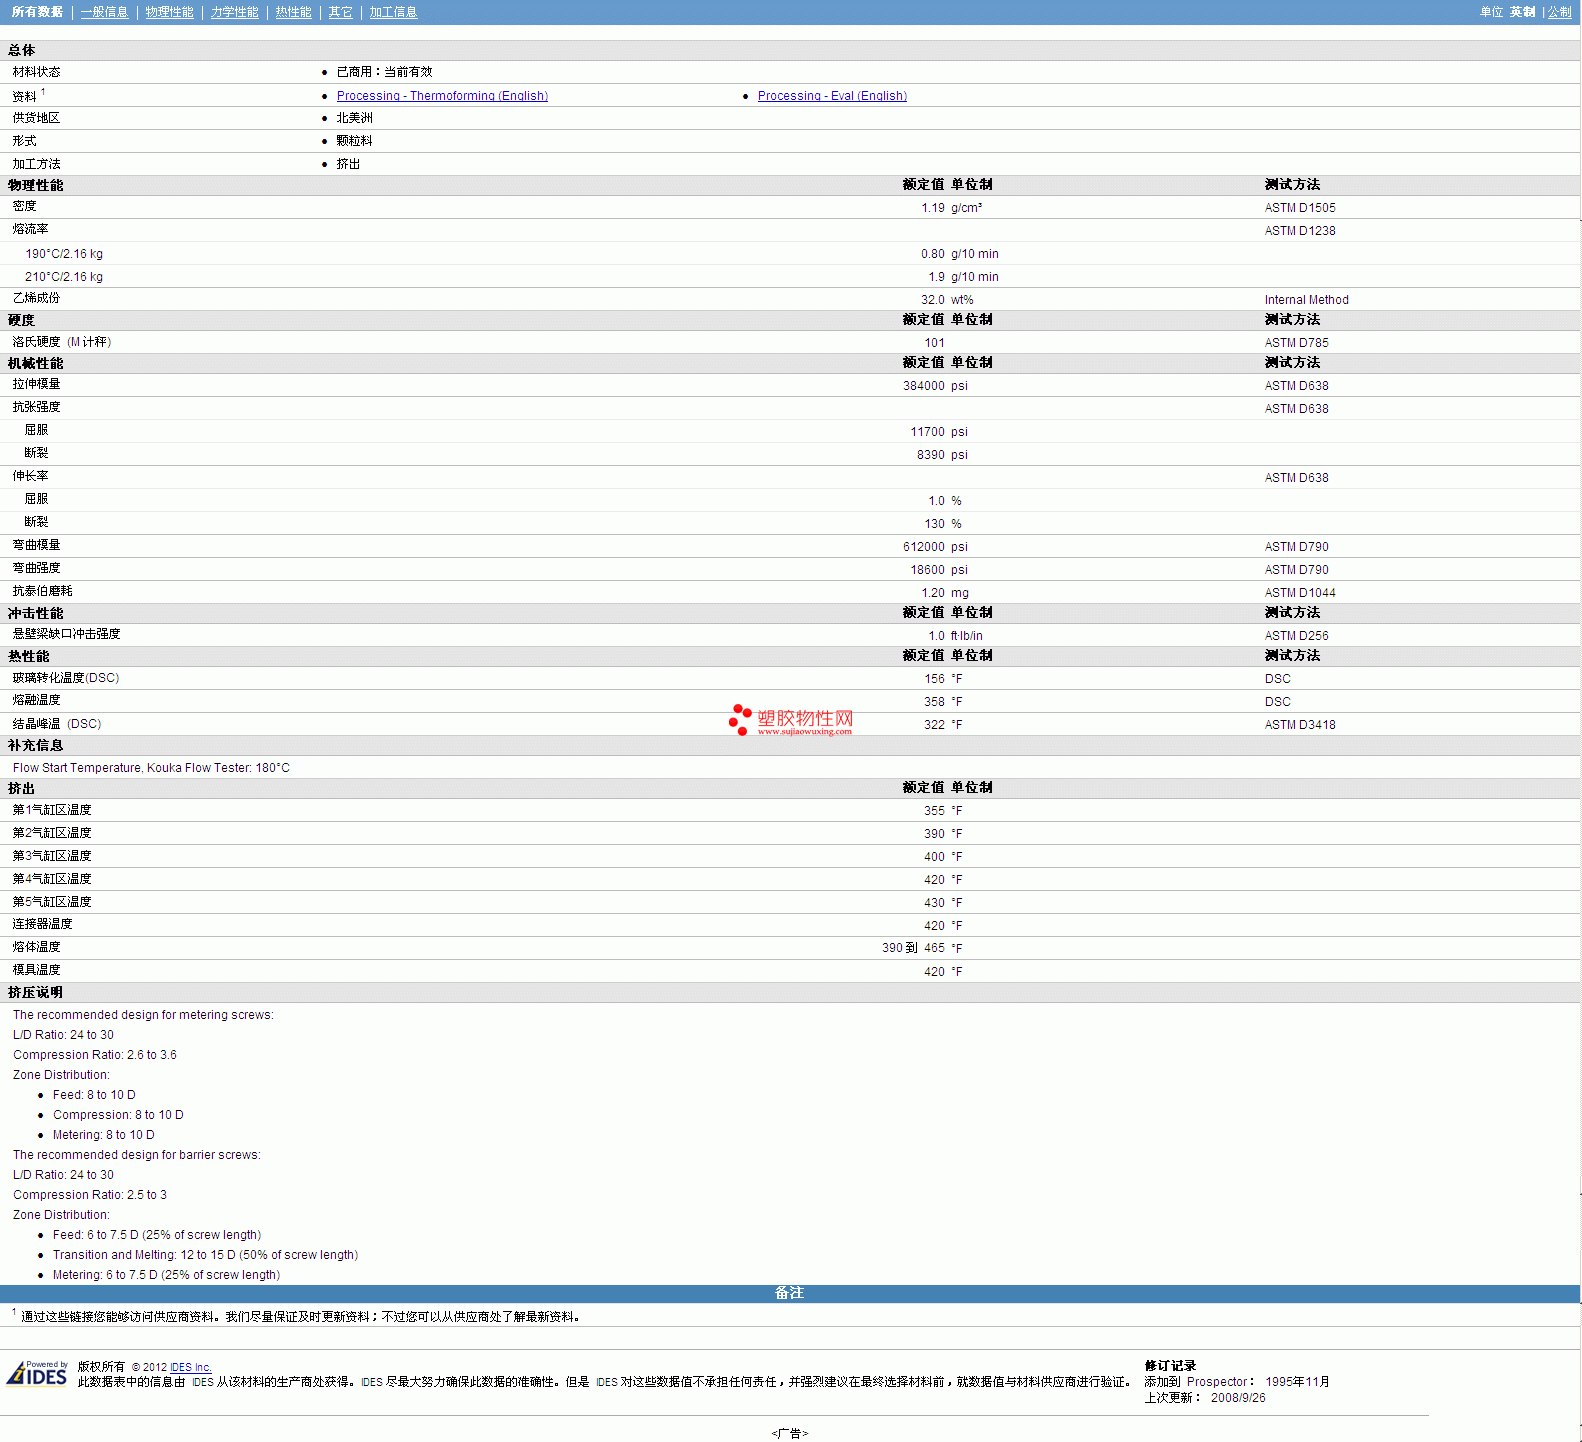This screenshot has width=1582, height=1442.
Task: Open the 一般信息 tab
Action: [x=104, y=12]
